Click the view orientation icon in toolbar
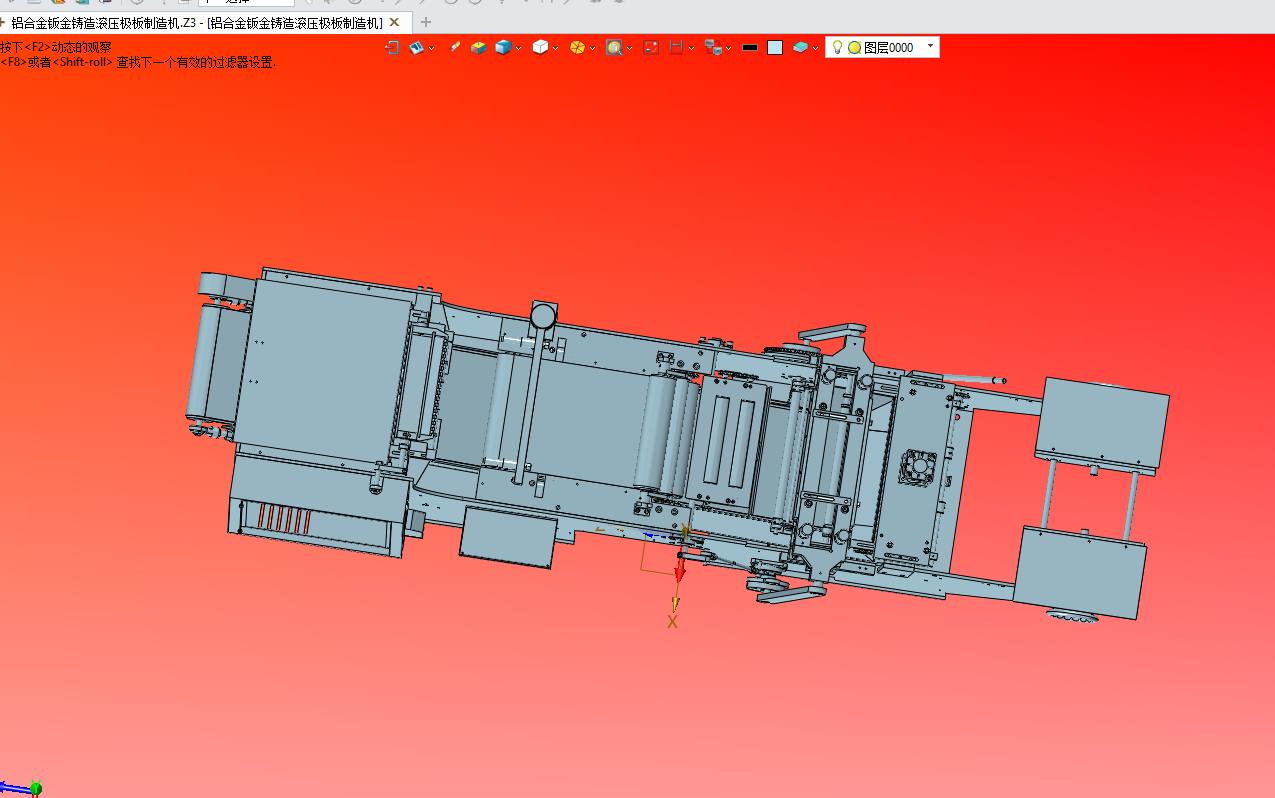Image resolution: width=1275 pixels, height=798 pixels. [x=417, y=47]
